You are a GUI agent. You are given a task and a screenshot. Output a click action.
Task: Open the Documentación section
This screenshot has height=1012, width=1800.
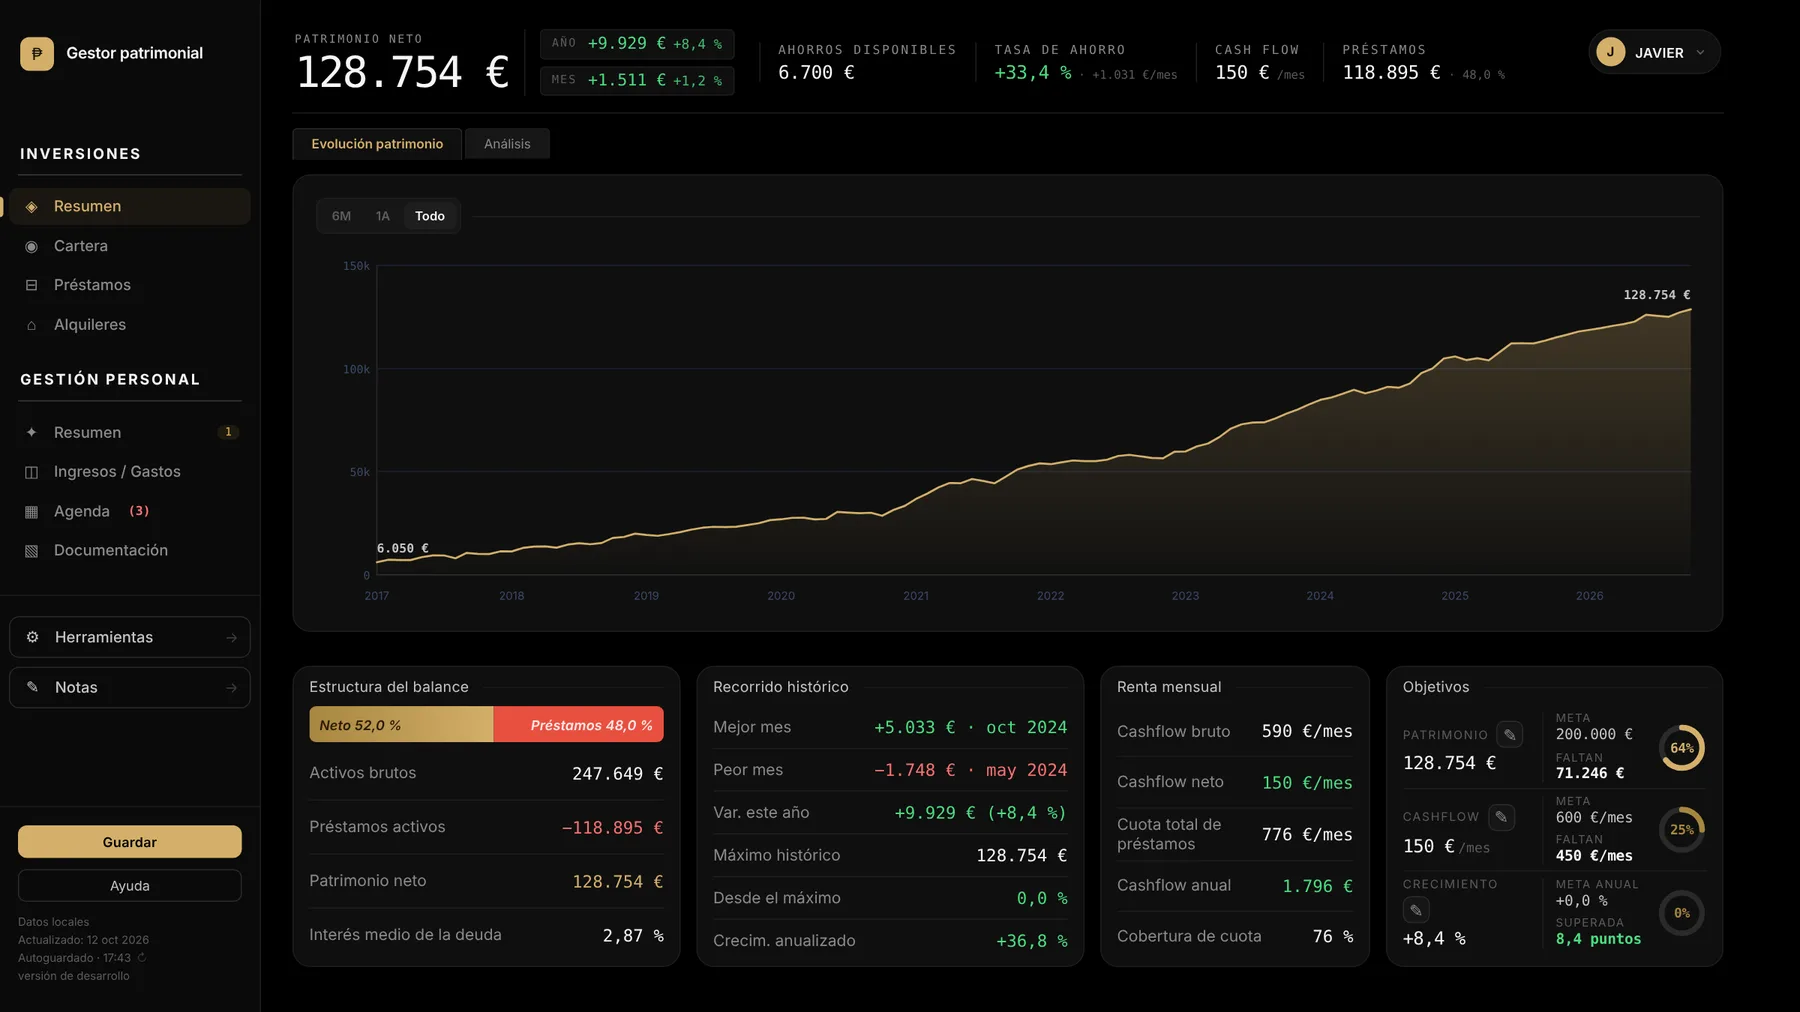coord(130,550)
